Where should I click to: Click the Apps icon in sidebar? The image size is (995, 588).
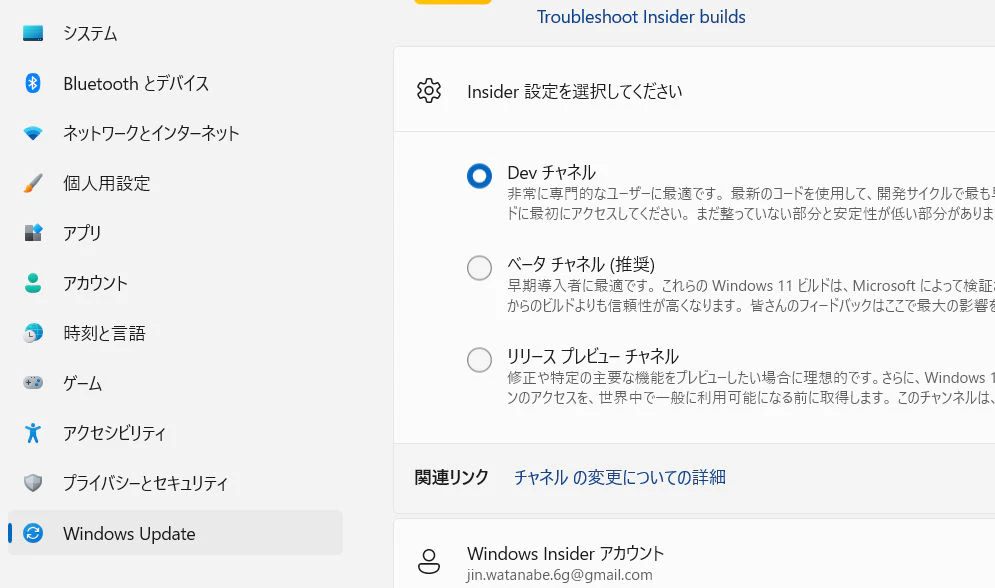(33, 233)
